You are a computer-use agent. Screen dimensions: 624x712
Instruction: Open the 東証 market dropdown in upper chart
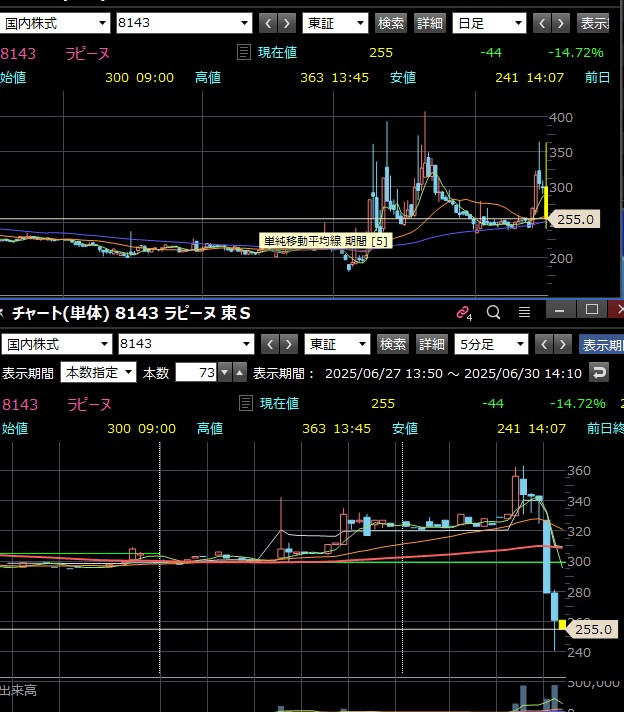(335, 23)
